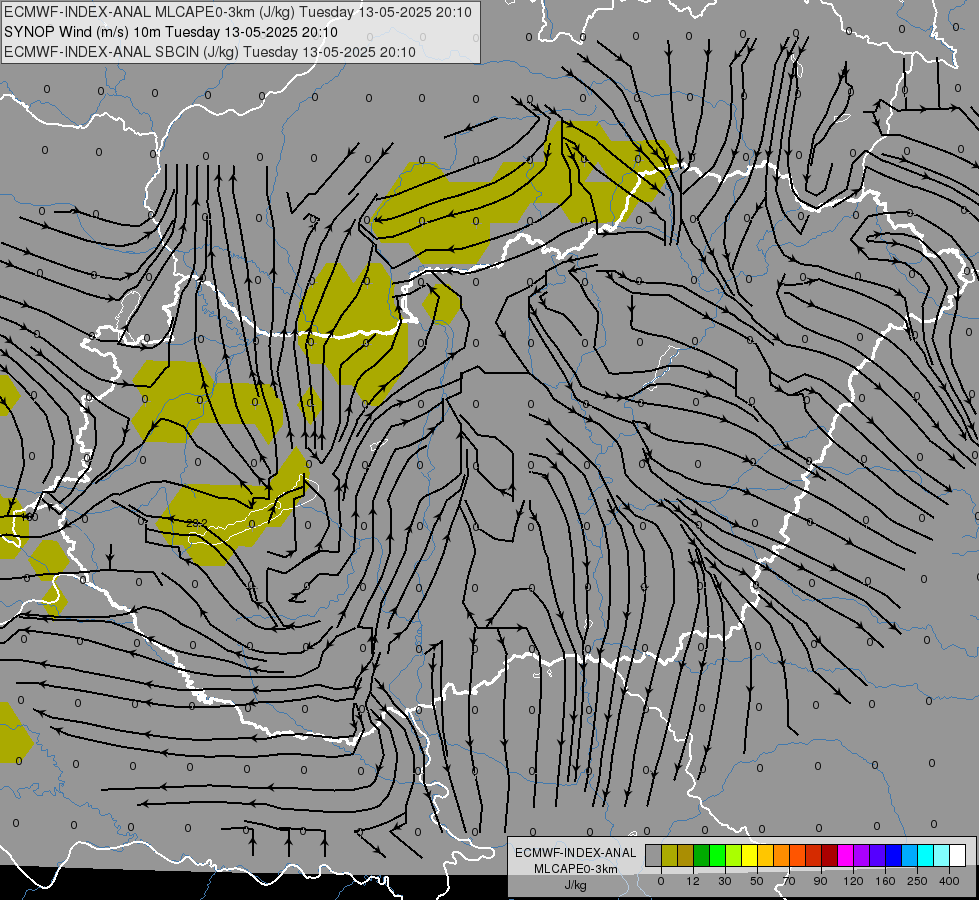The height and width of the screenshot is (900, 979).
Task: Pick the dark red legend swatch
Action: [830, 855]
